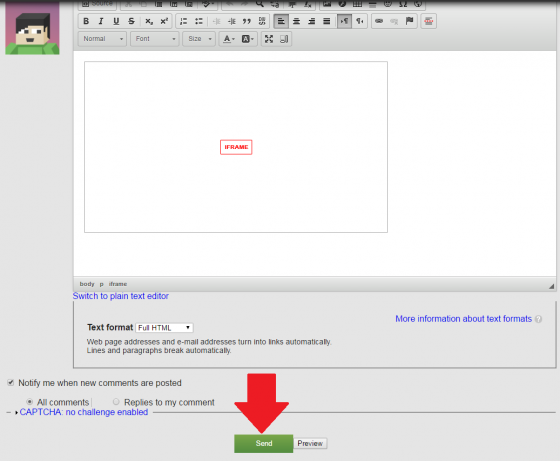The width and height of the screenshot is (560, 461).
Task: Open the Text format Full HTML dropdown
Action: coord(165,328)
